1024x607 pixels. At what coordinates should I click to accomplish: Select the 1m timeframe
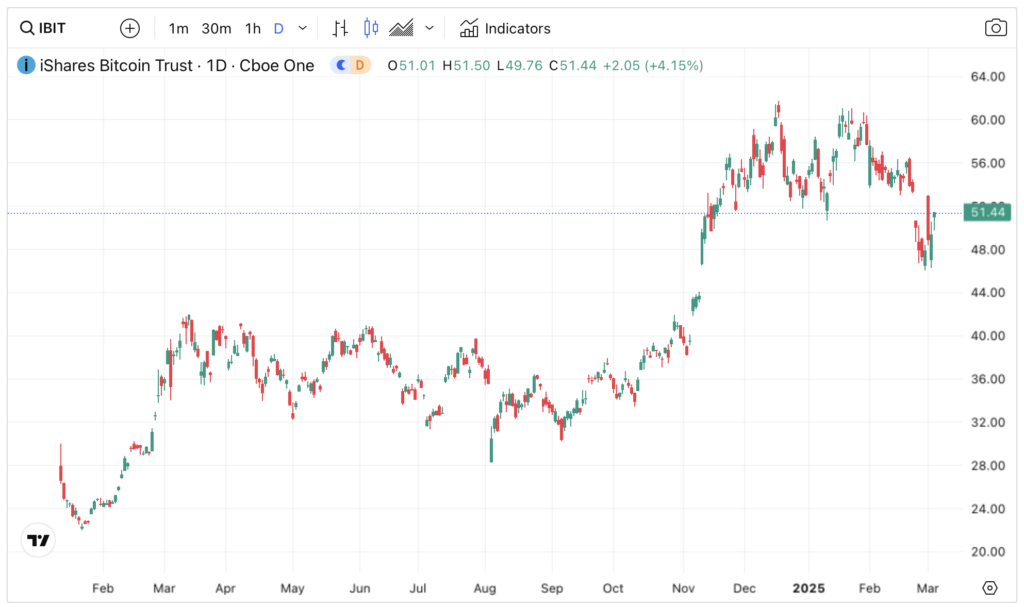coord(178,29)
